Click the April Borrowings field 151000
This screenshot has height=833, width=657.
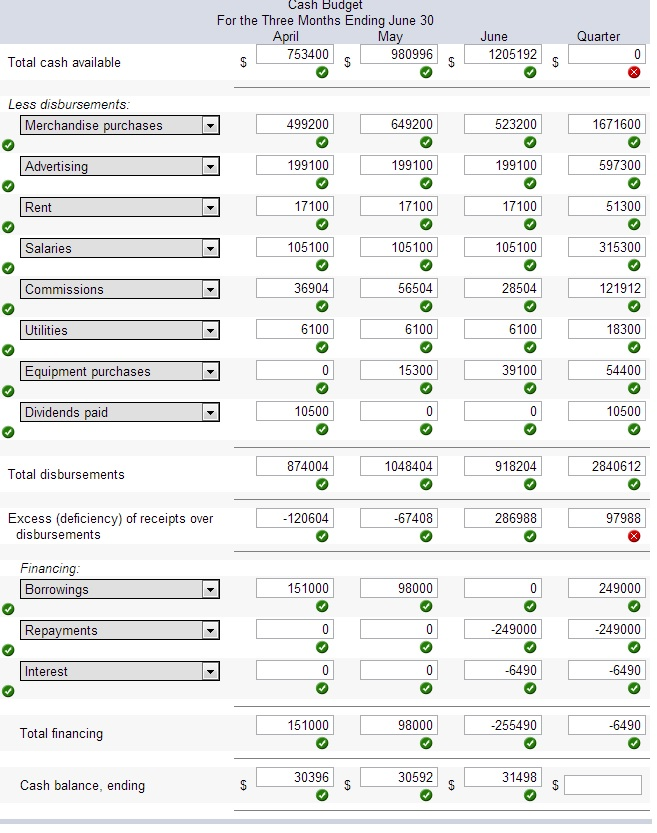[x=295, y=588]
